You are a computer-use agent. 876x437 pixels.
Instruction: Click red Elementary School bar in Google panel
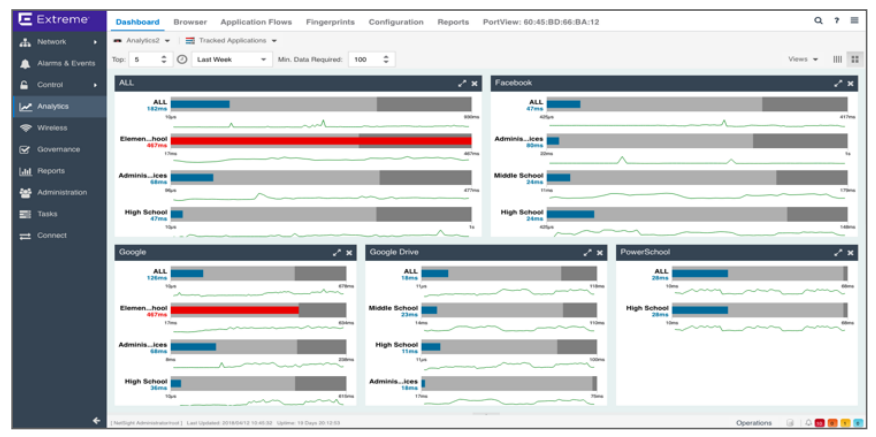click(235, 310)
